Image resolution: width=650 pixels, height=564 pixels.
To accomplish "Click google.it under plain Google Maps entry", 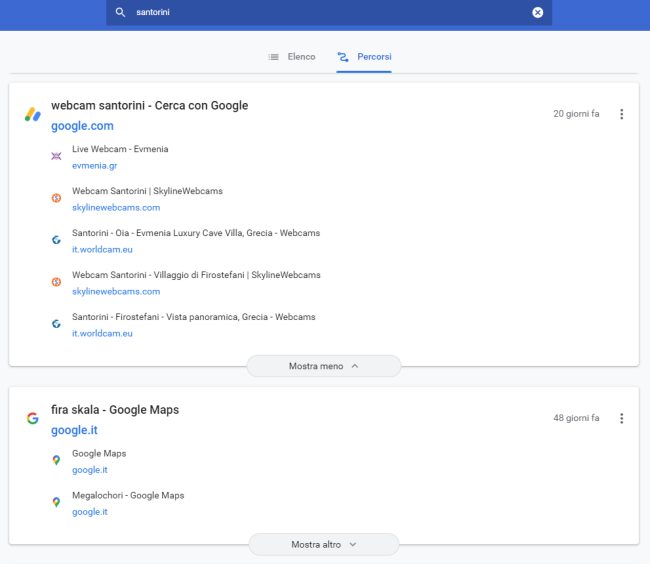I will (90, 470).
